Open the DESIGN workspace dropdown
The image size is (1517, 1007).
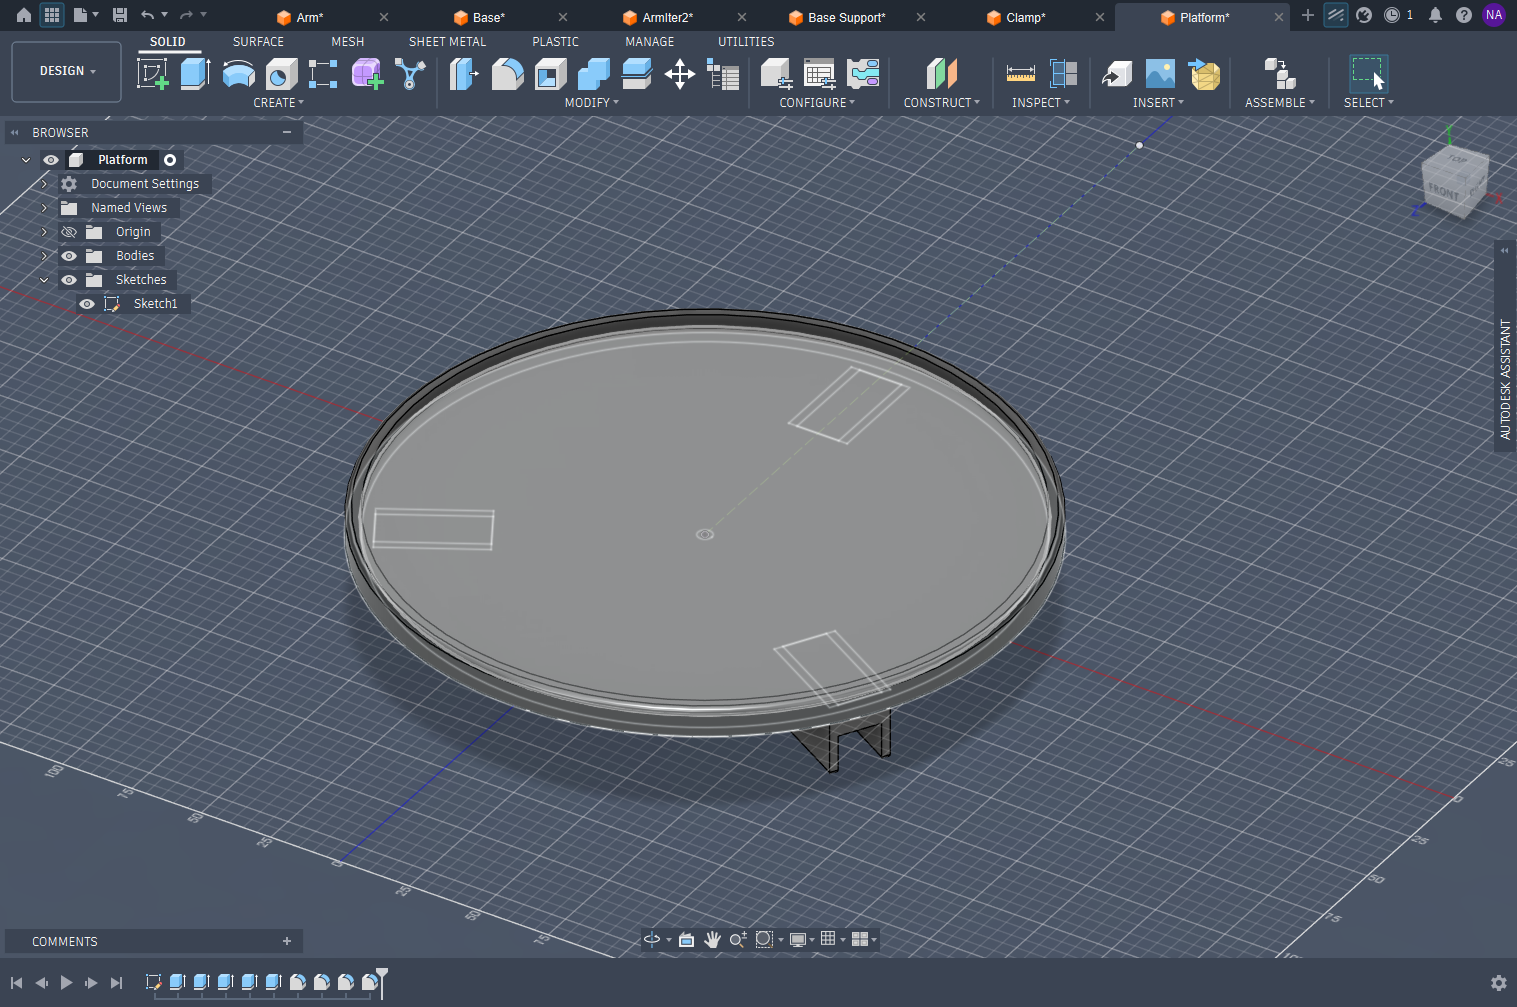[x=67, y=71]
